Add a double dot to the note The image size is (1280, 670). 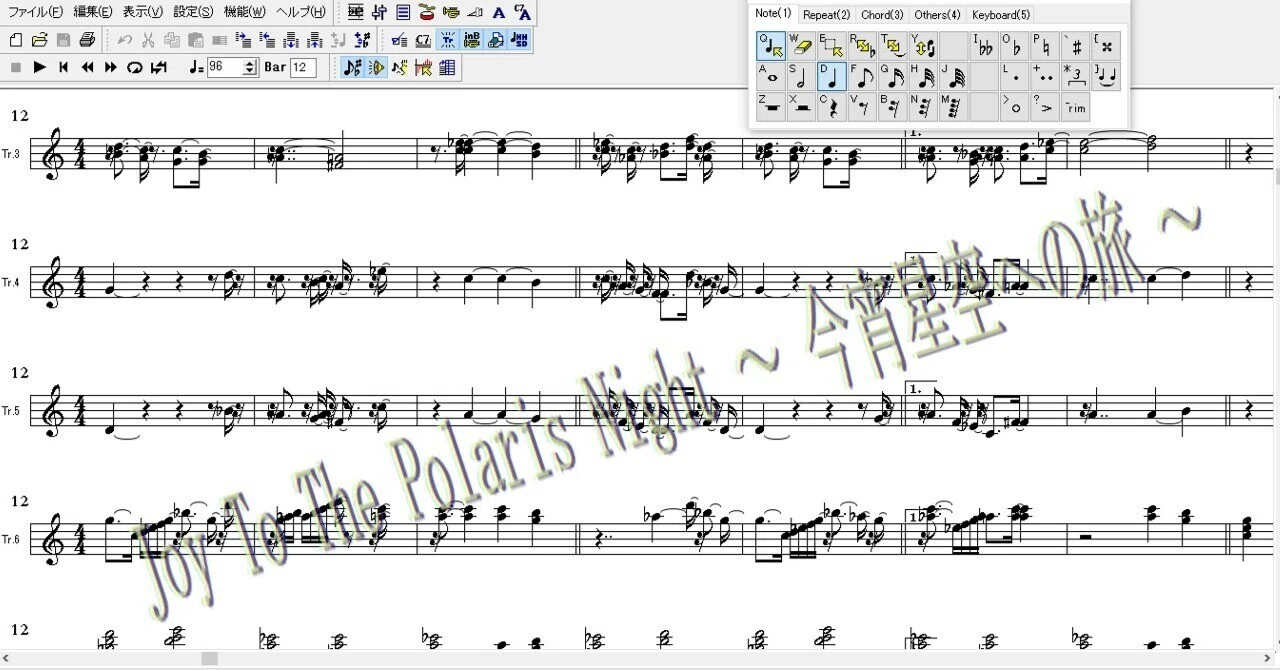(x=1045, y=76)
